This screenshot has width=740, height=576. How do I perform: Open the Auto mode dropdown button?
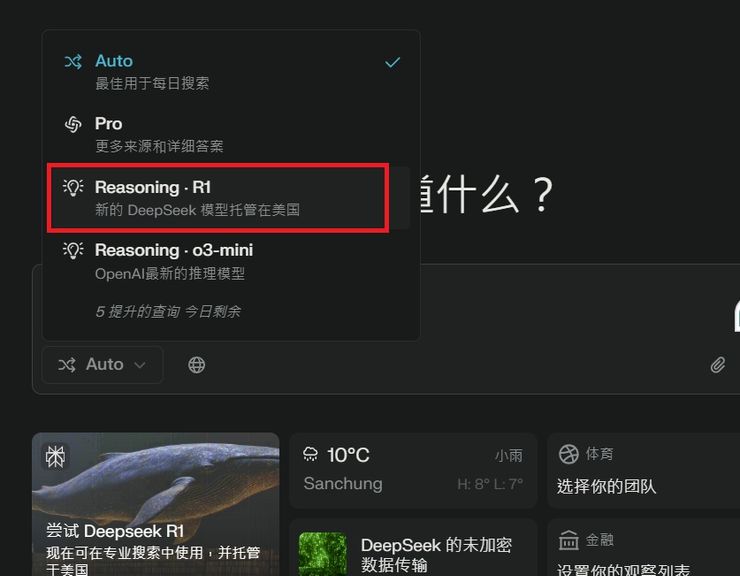pyautogui.click(x=102, y=365)
